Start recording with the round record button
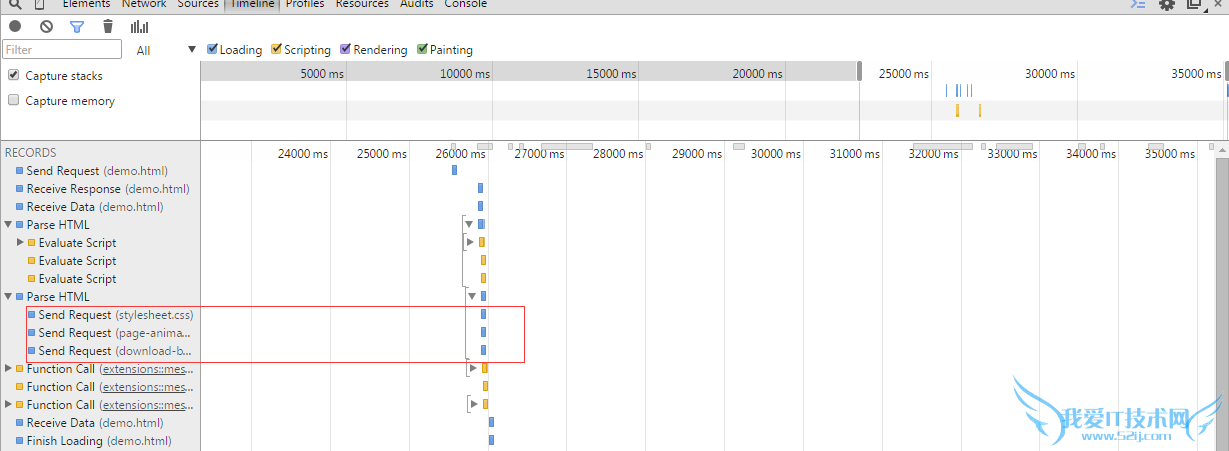This screenshot has width=1229, height=451. pyautogui.click(x=15, y=27)
